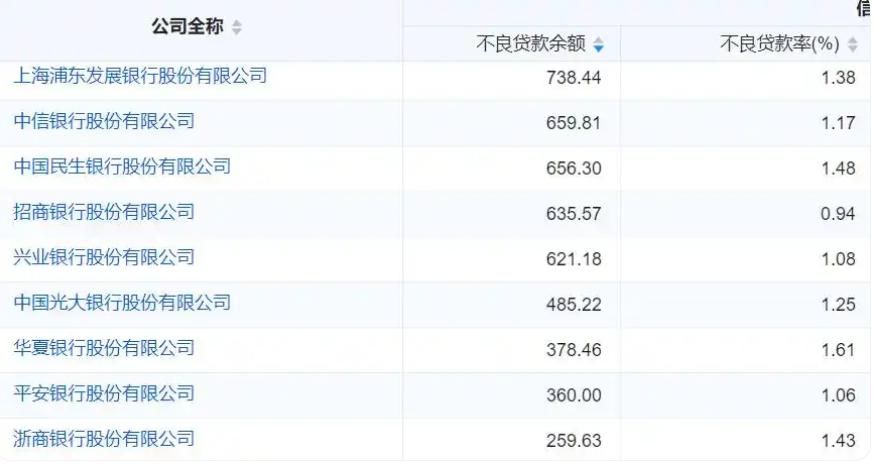Click the 公司全称 column header text
876x465 pixels.
click(187, 27)
